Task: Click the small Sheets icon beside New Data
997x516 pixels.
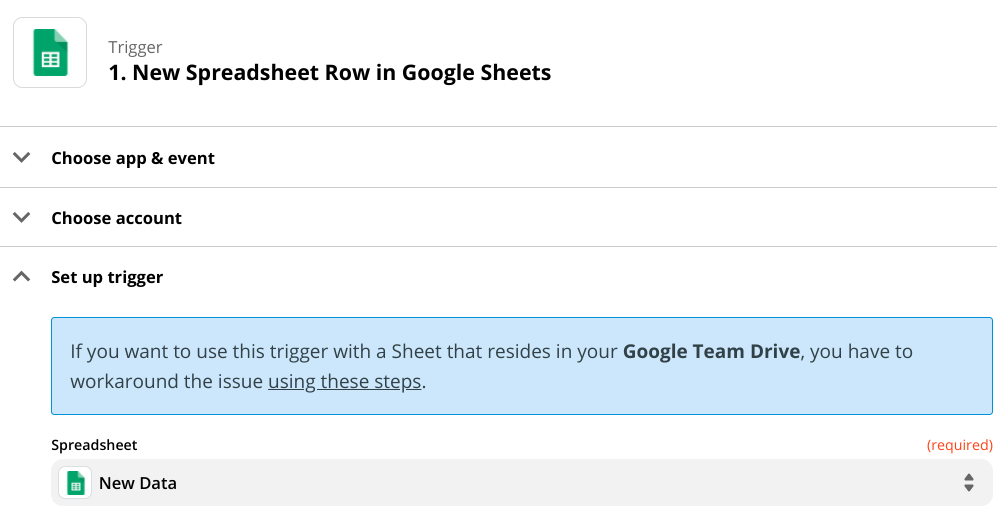Action: tap(75, 483)
